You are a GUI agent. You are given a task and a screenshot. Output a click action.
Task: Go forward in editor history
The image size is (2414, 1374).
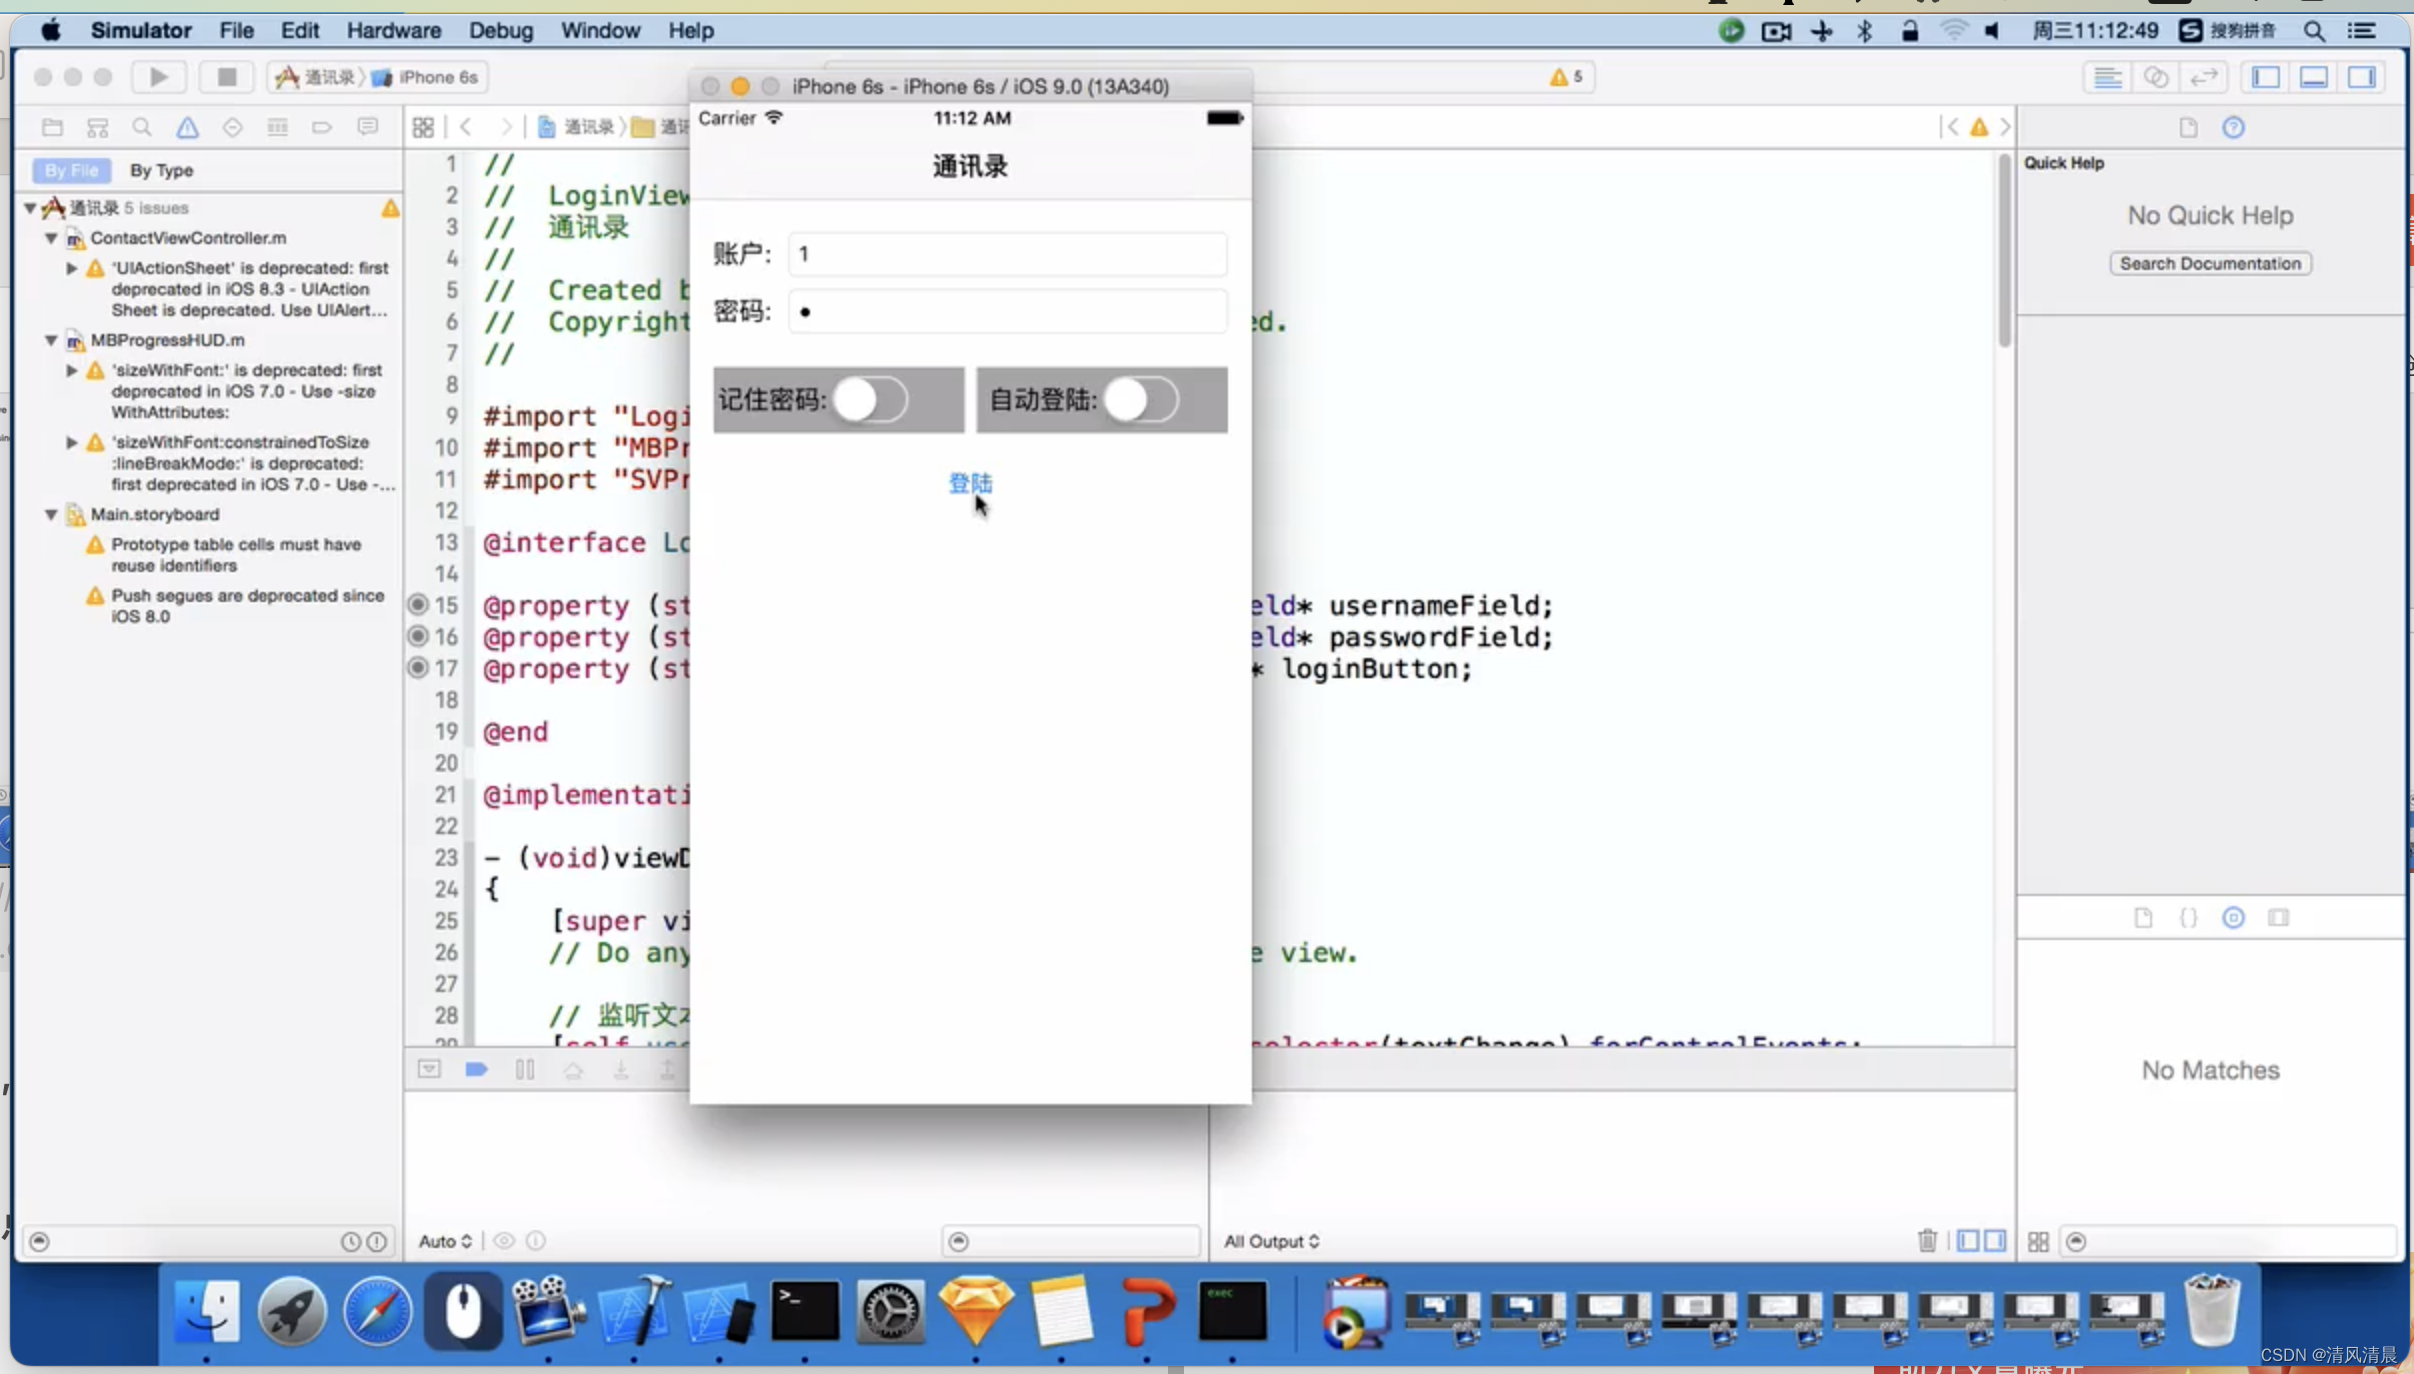point(506,127)
